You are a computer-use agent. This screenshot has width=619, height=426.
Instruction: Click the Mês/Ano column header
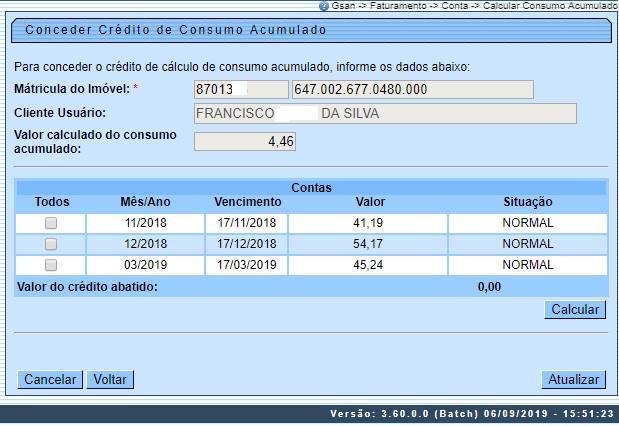147,202
